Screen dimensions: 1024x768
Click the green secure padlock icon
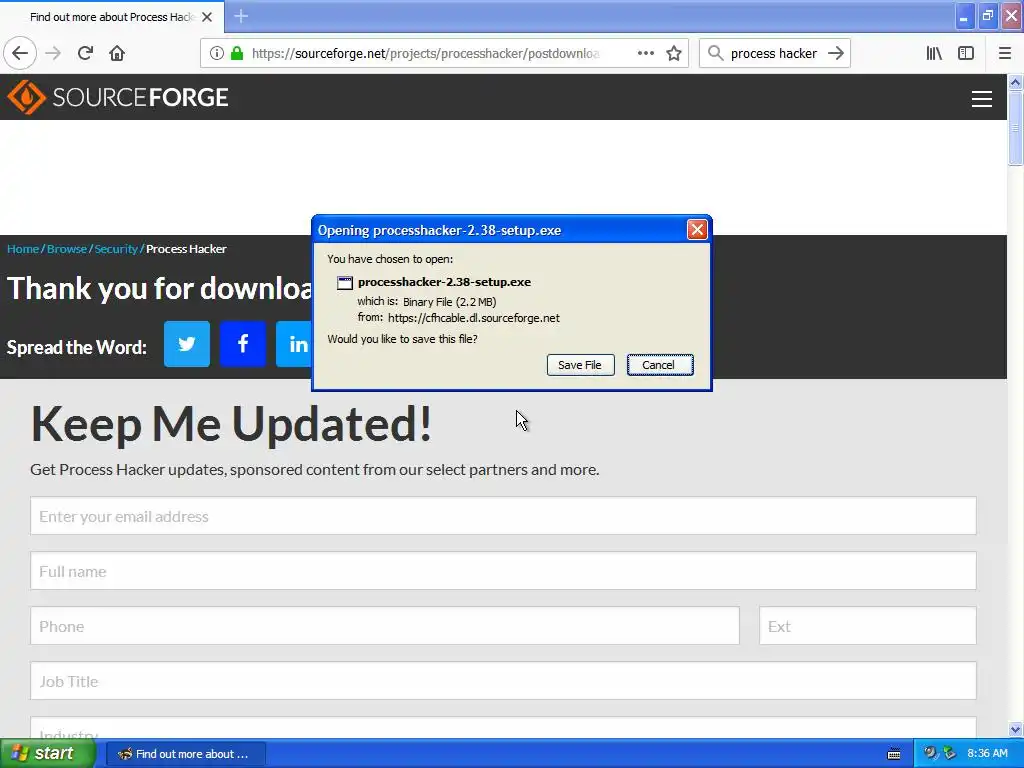click(x=237, y=54)
